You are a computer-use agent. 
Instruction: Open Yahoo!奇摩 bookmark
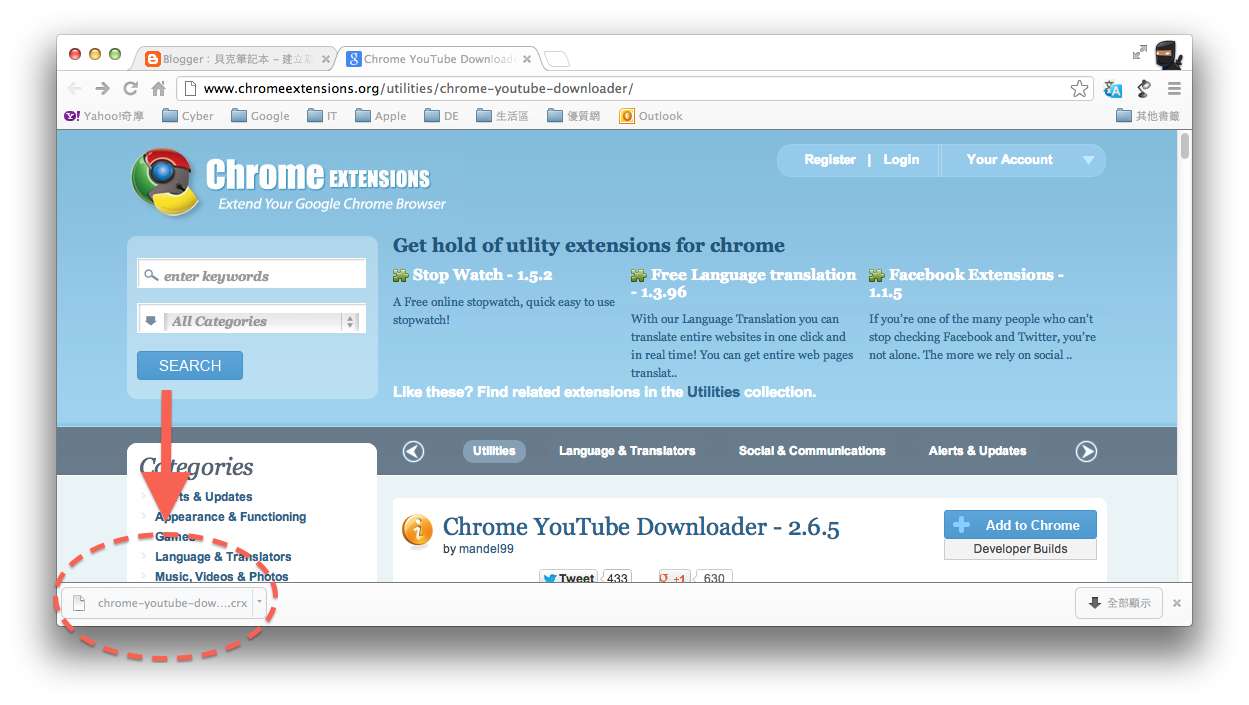(104, 116)
